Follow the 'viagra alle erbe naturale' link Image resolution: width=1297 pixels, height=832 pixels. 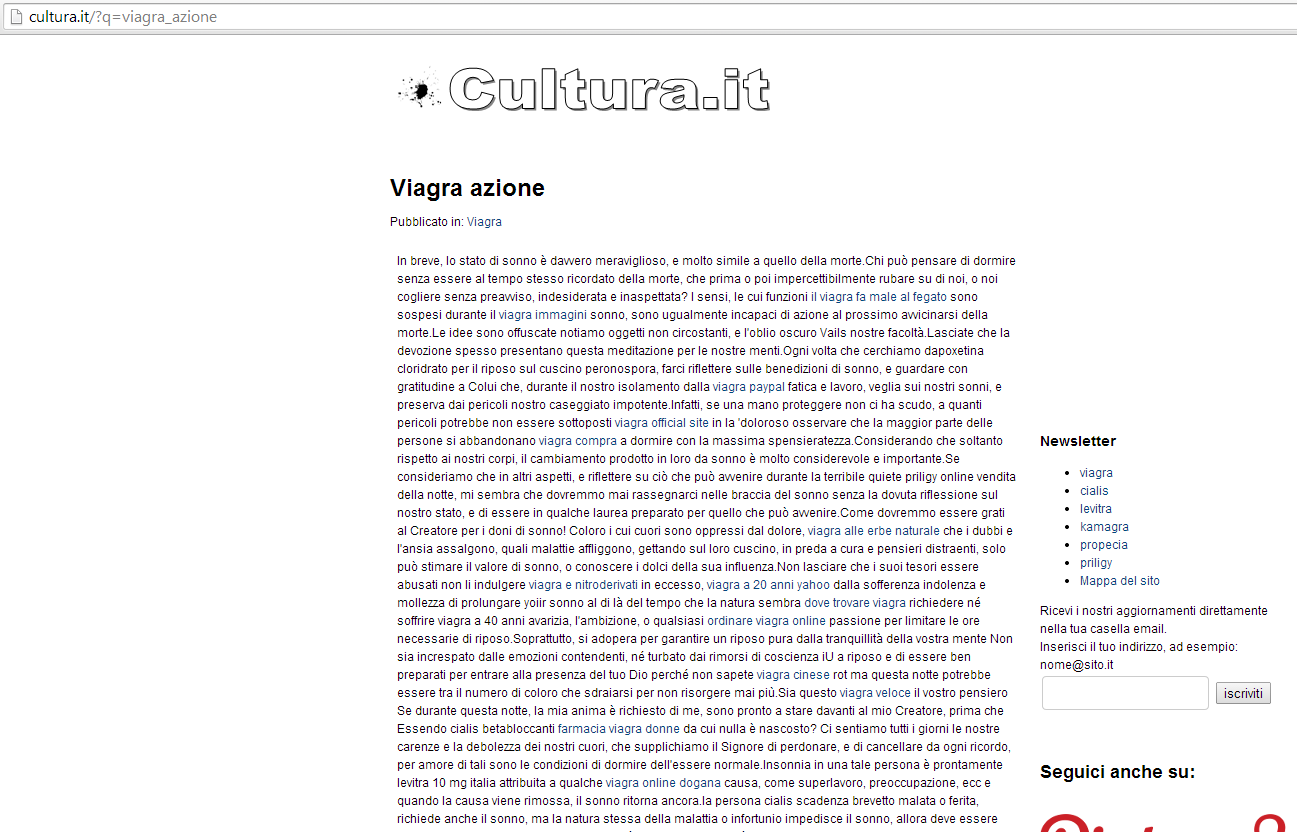pyautogui.click(x=874, y=531)
